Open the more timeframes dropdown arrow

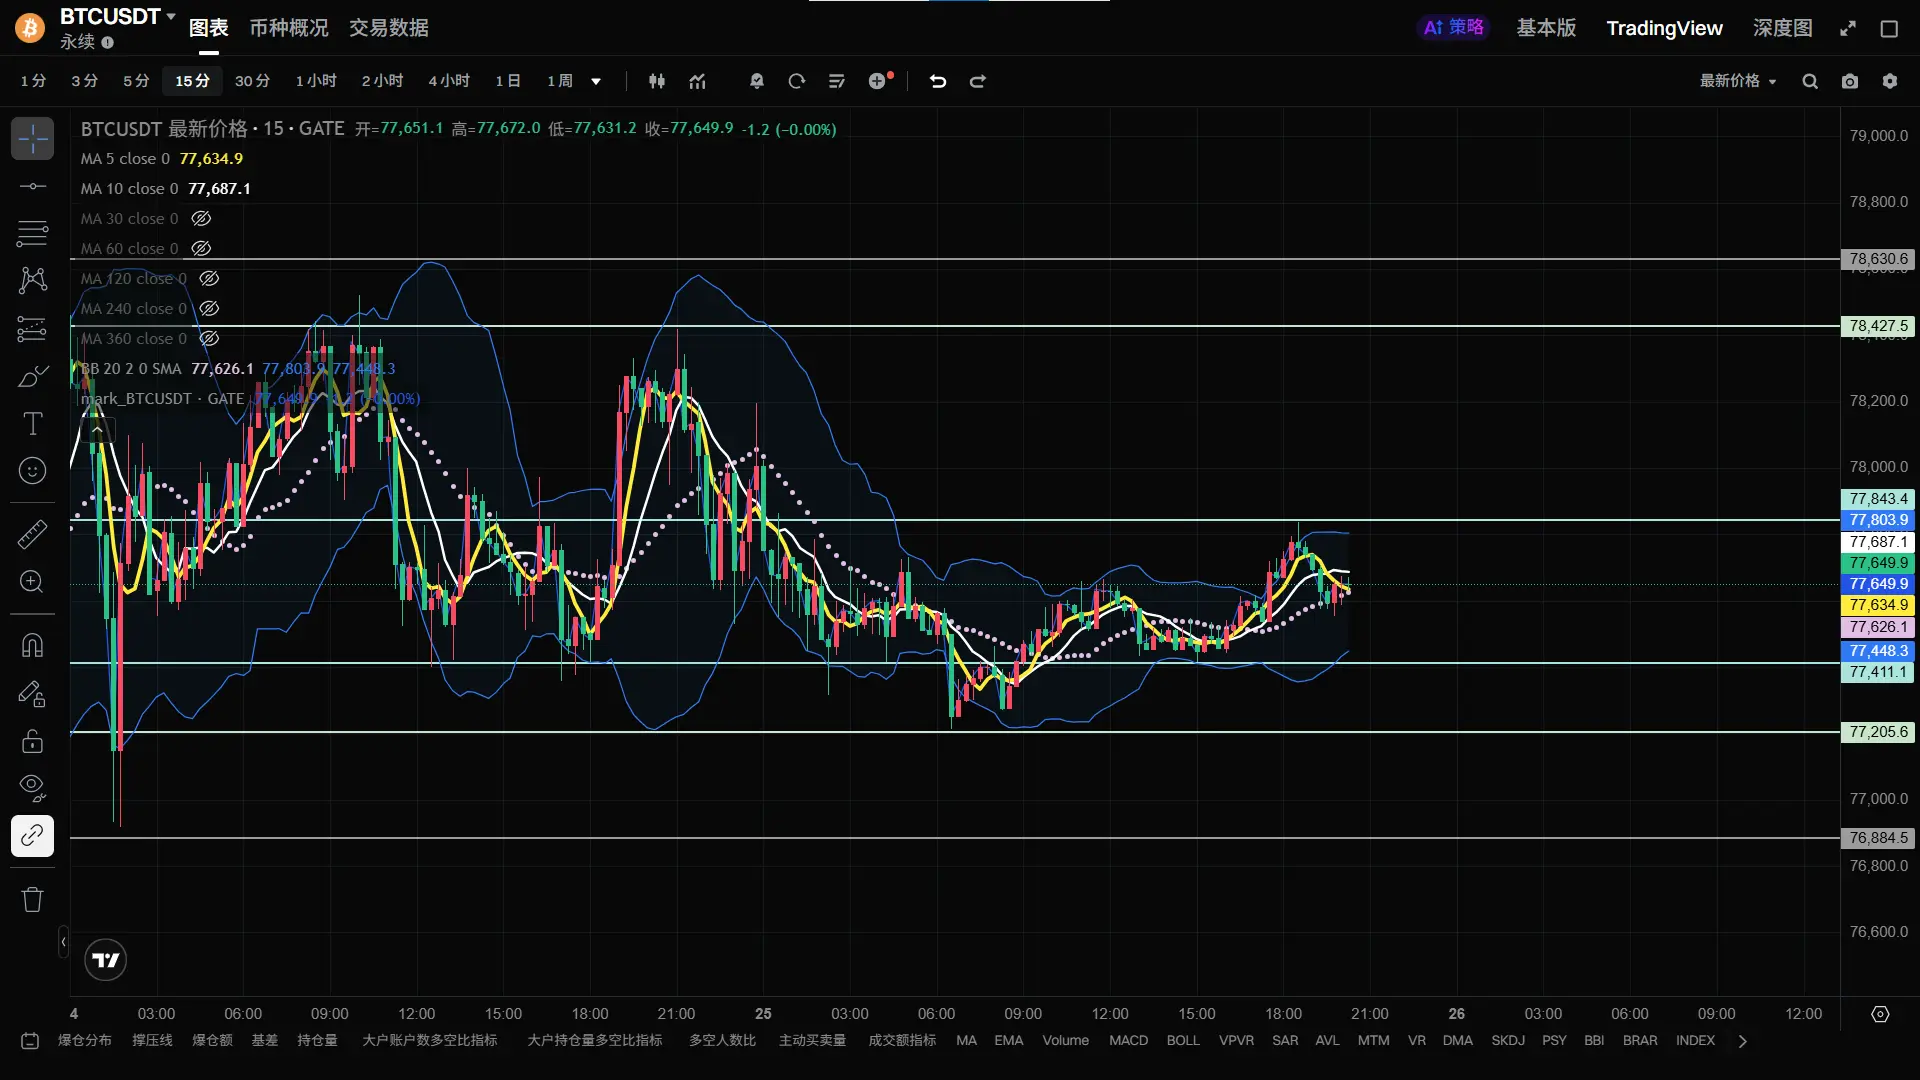click(596, 81)
